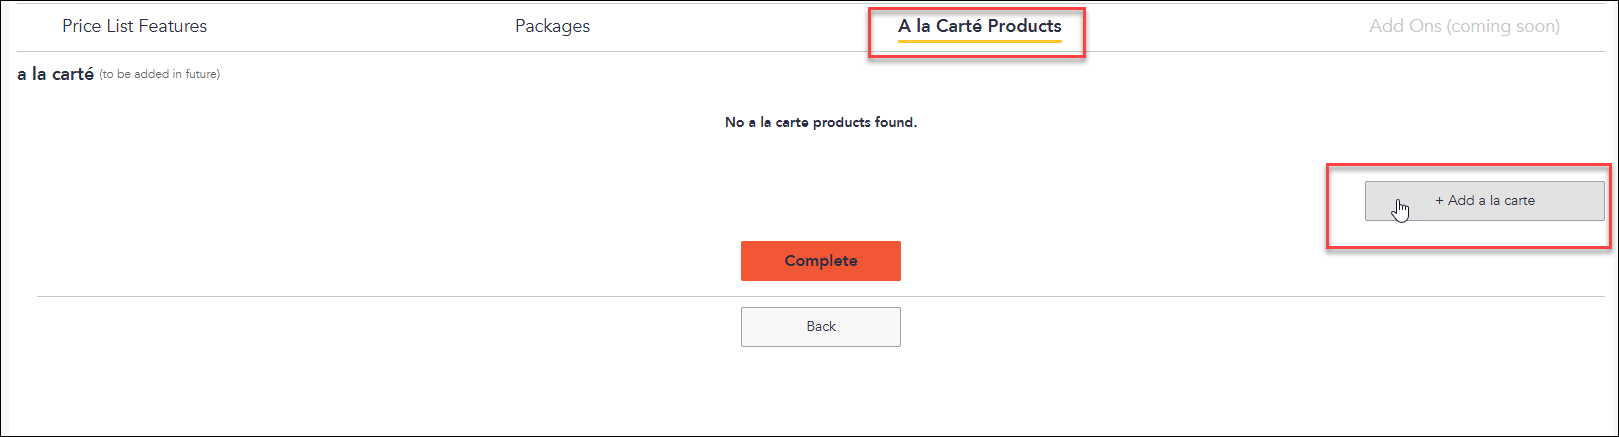View price list features settings
The image size is (1619, 437).
click(x=134, y=26)
